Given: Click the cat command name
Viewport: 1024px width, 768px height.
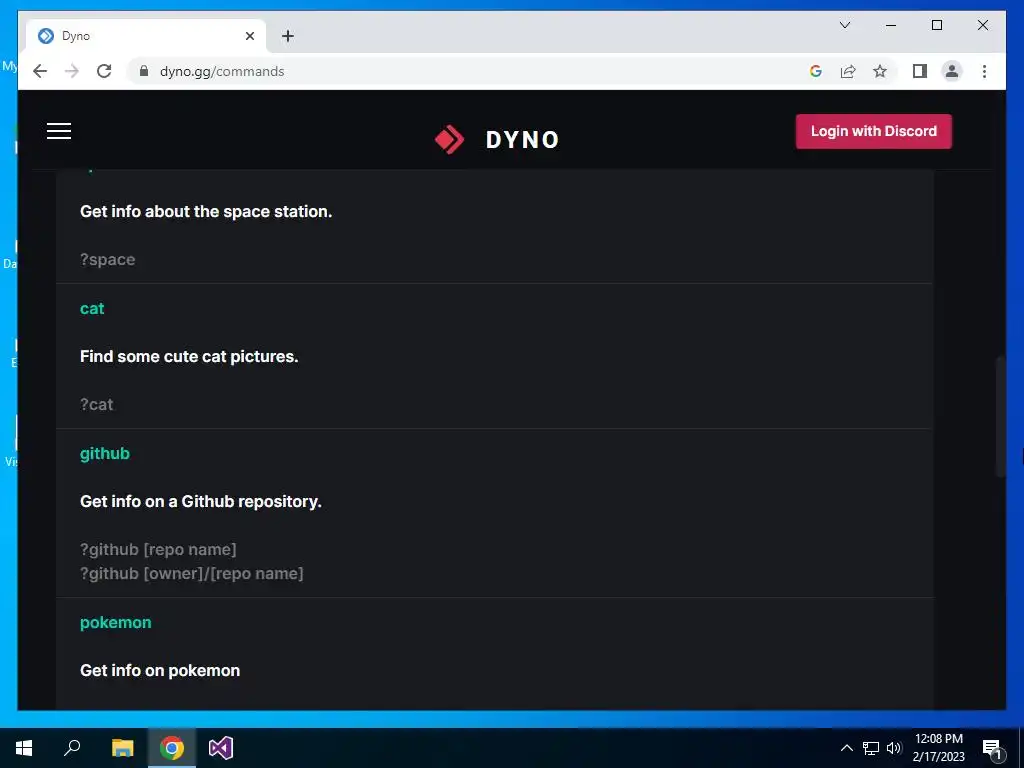Looking at the screenshot, I should point(92,308).
